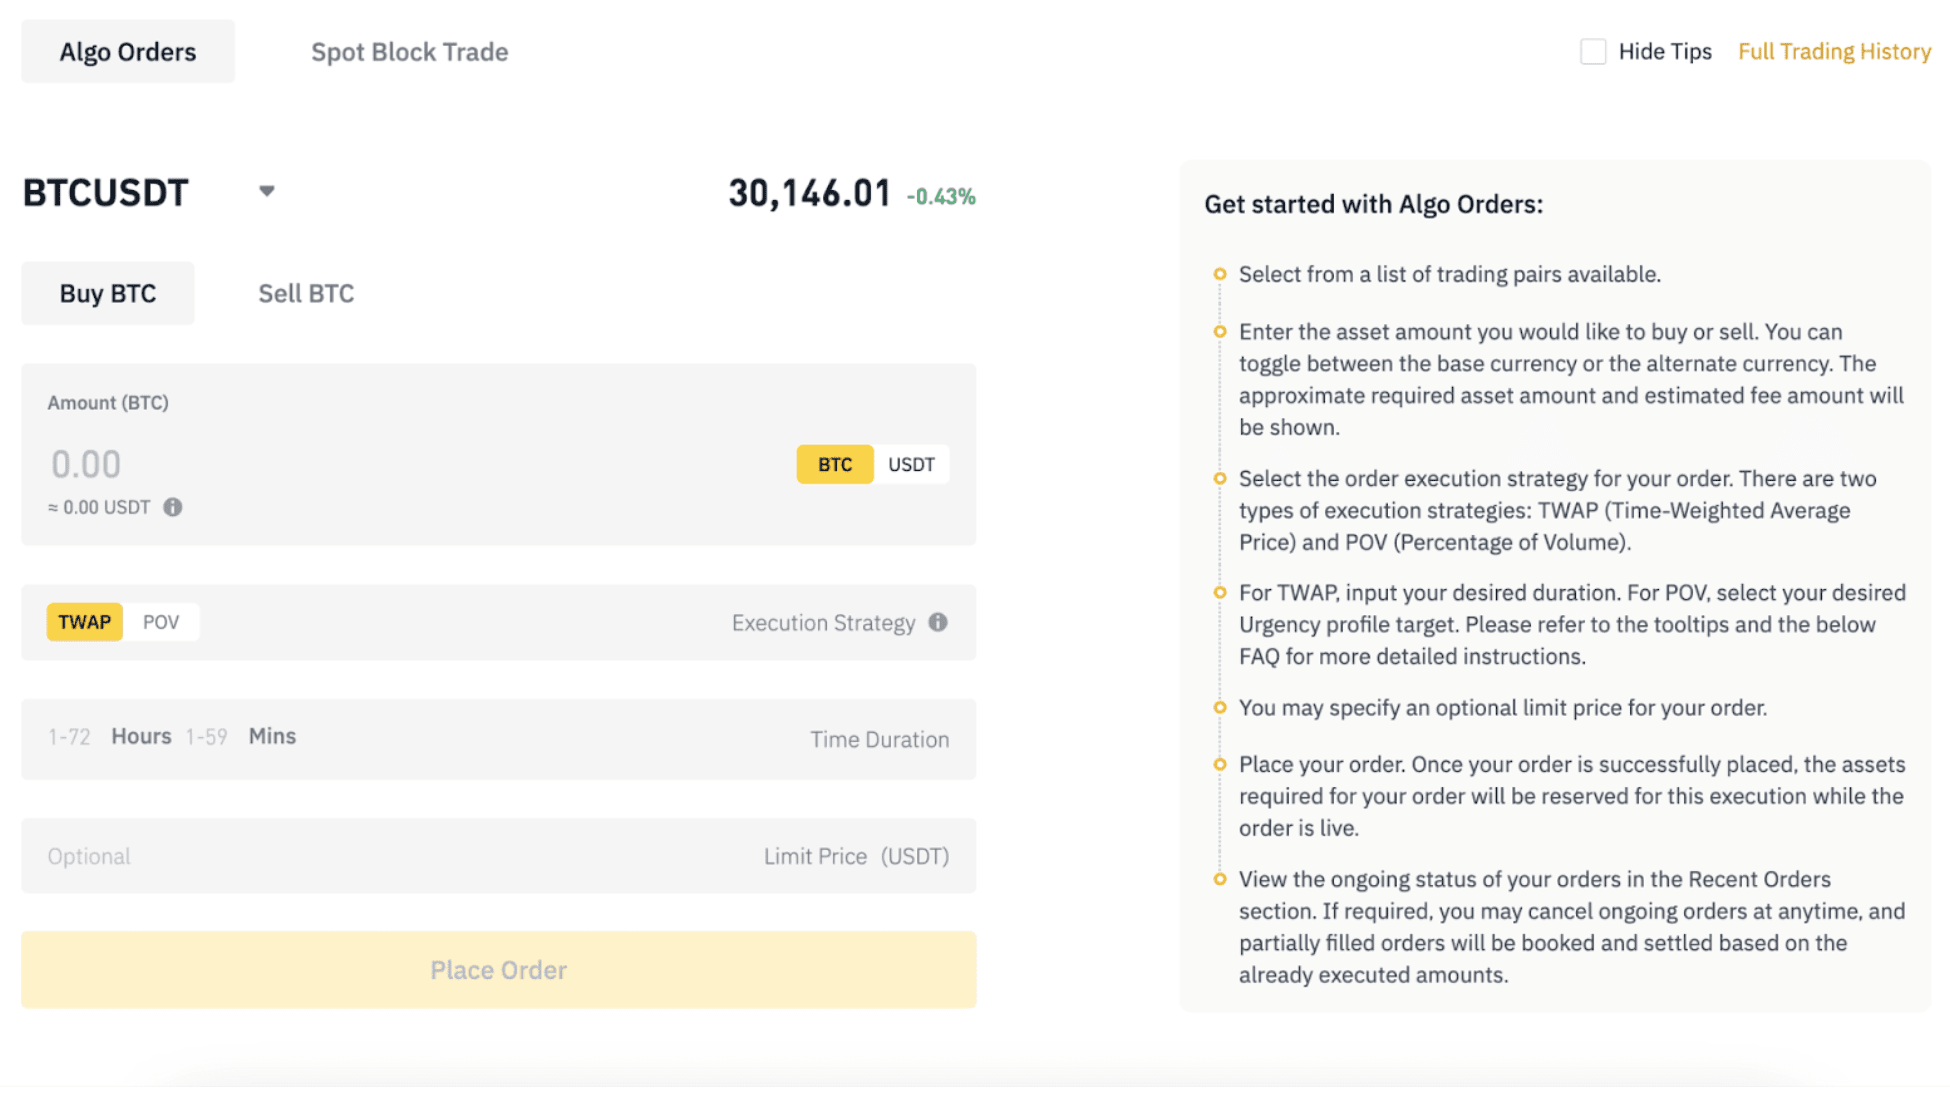Open Full Trading History

pos(1834,50)
